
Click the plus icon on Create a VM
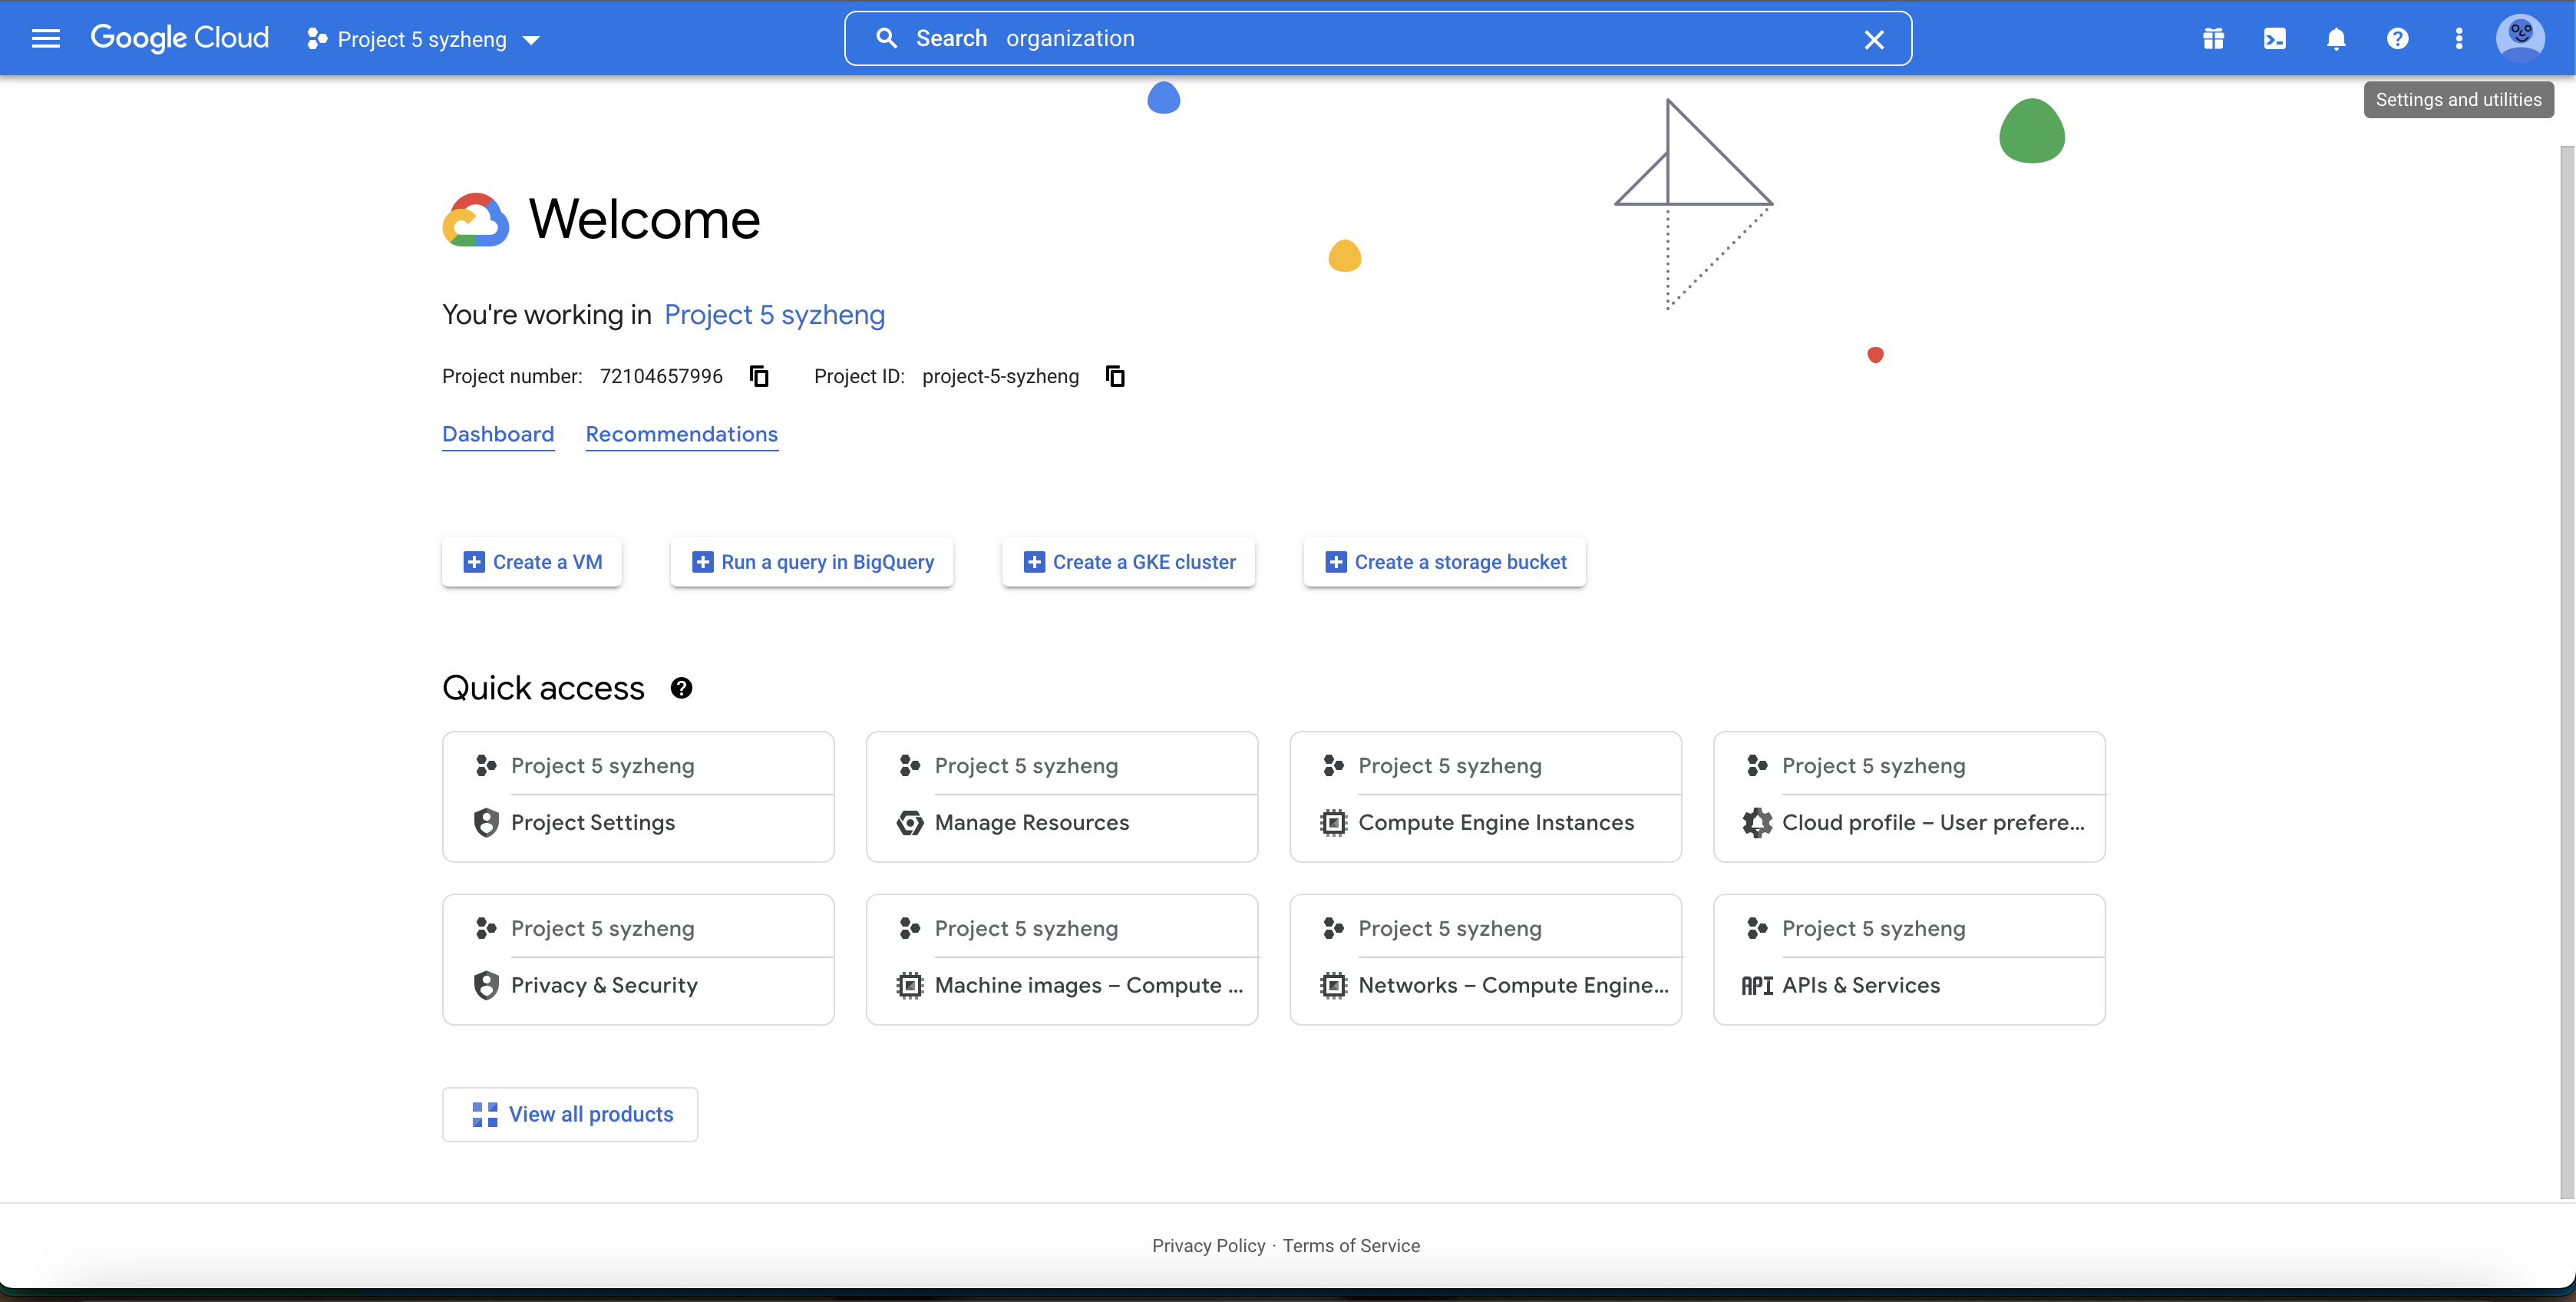pos(474,562)
